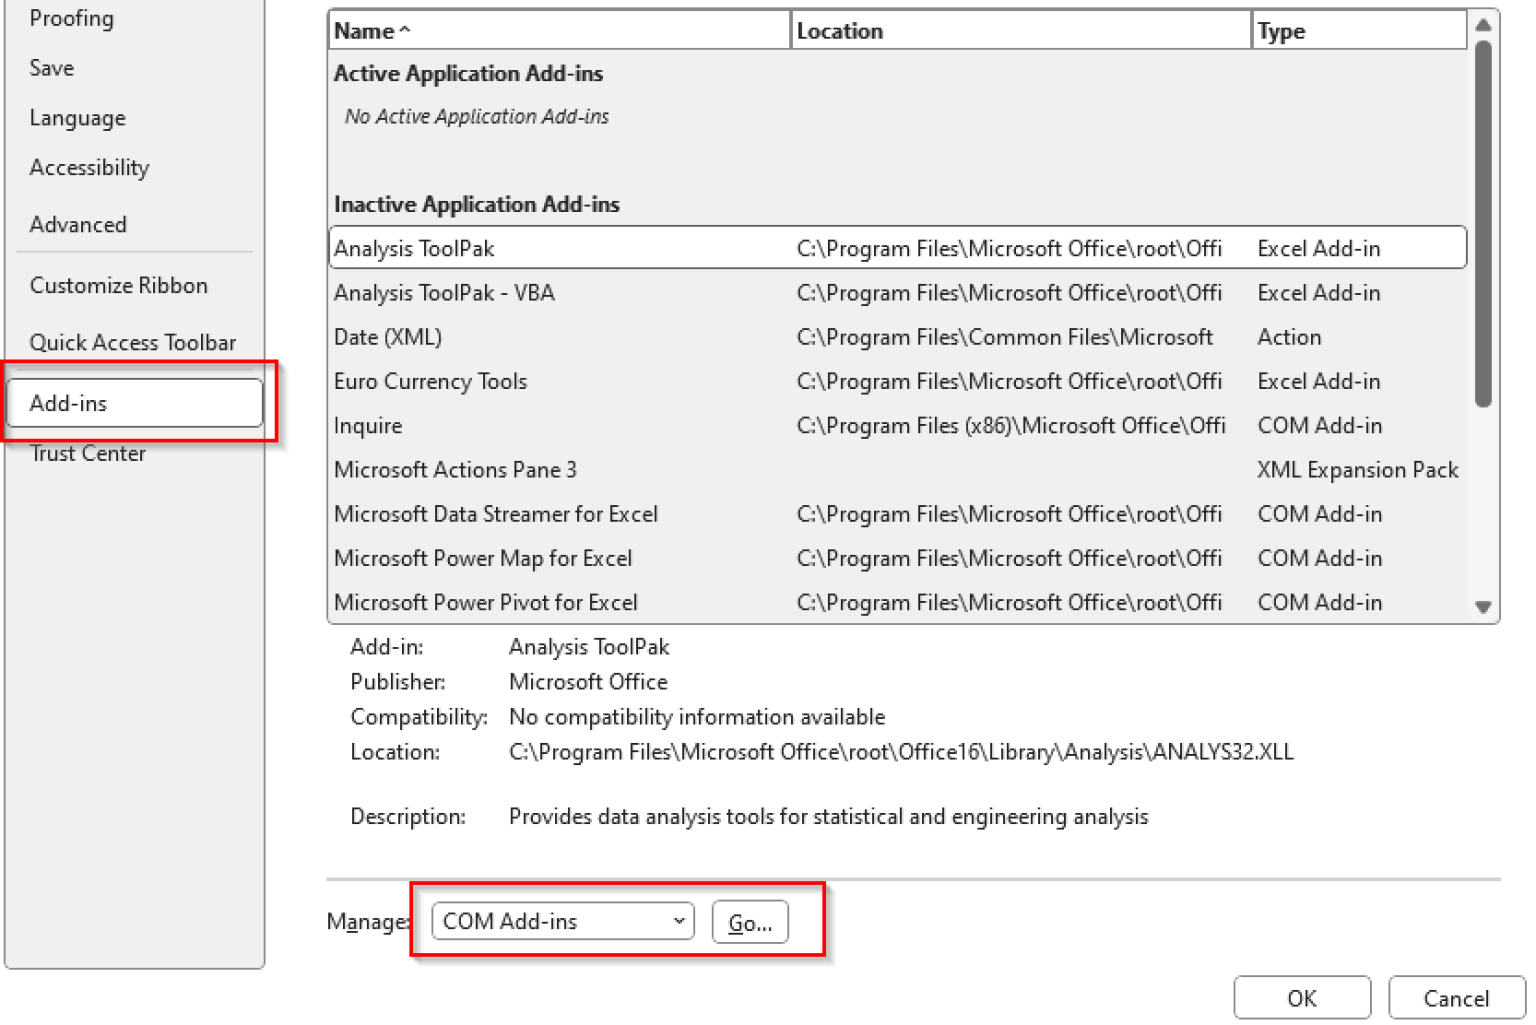Click the Go button next to Manage

[750, 921]
